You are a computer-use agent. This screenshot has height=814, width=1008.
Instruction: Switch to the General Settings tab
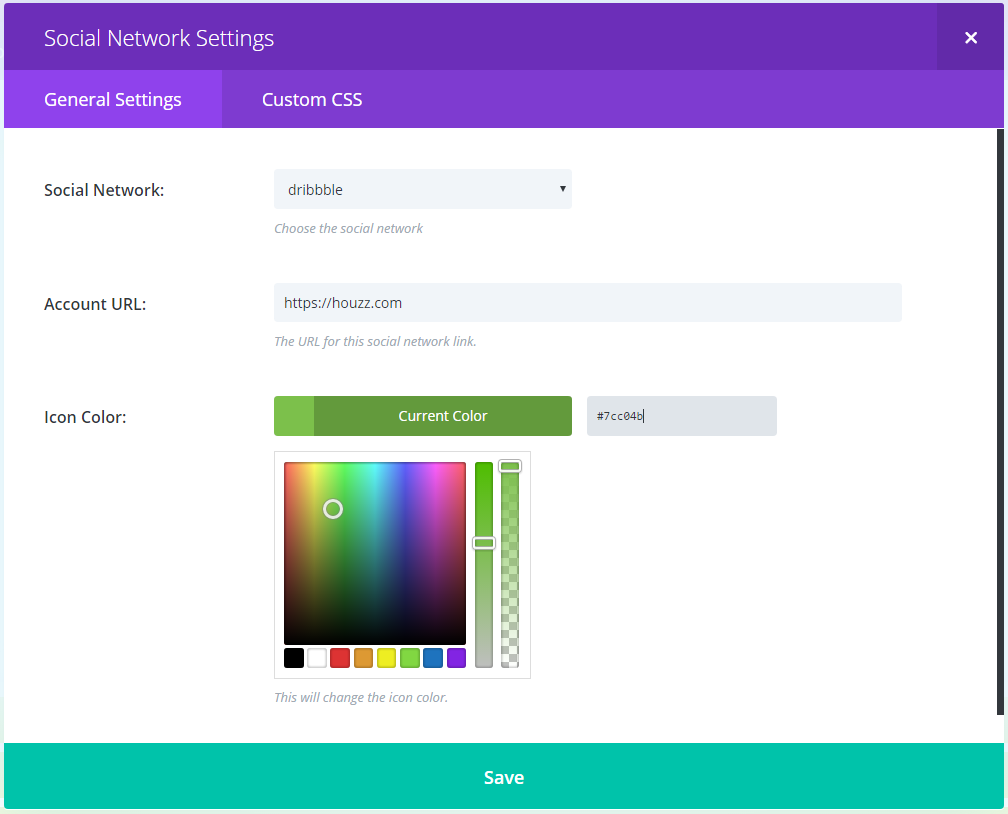[112, 99]
